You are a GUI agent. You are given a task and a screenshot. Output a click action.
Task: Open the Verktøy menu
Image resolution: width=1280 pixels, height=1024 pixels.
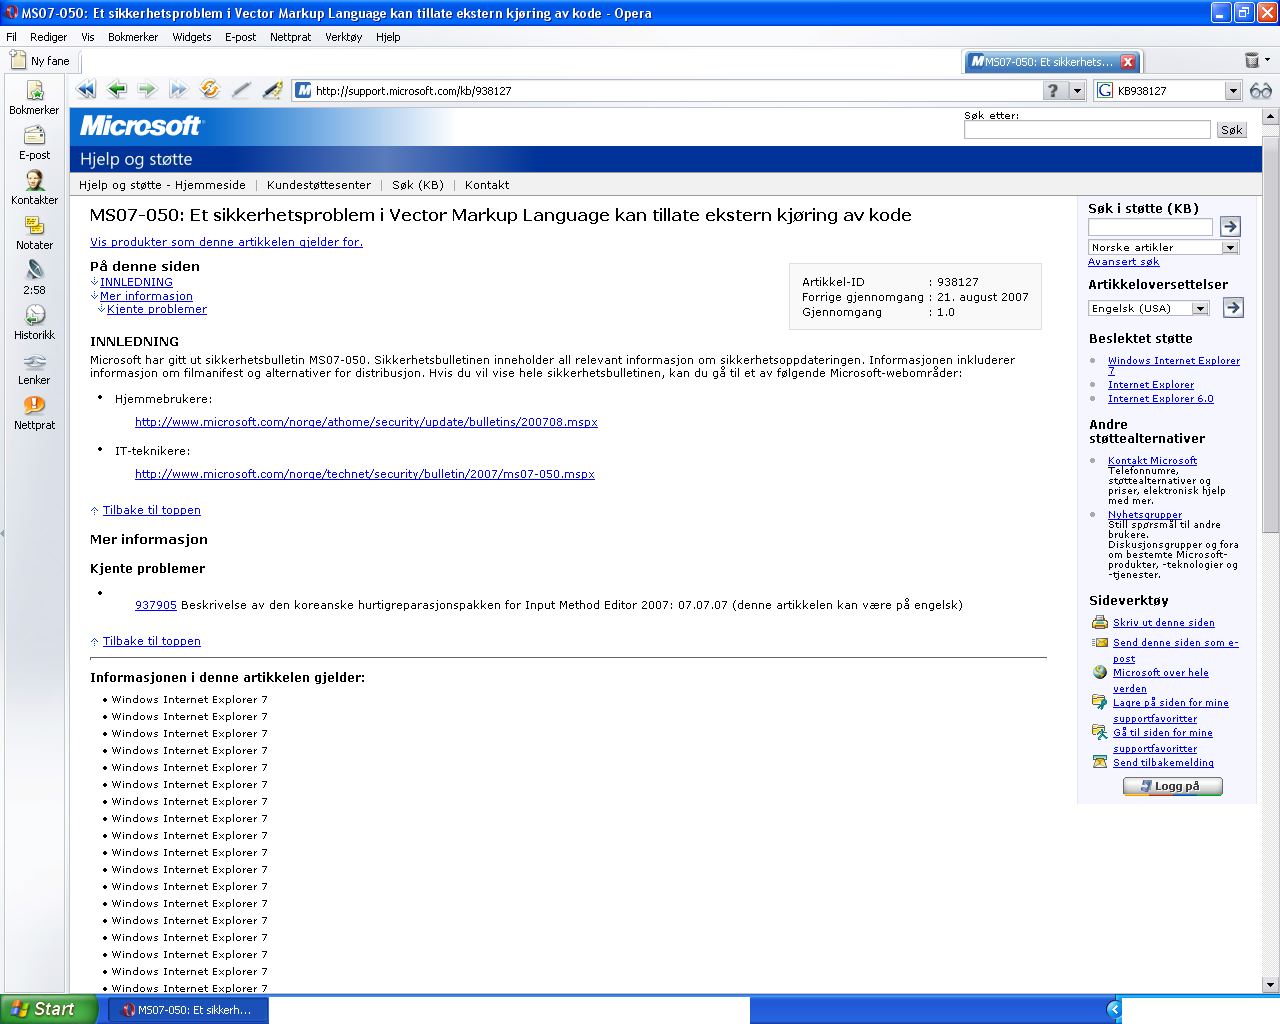[343, 37]
